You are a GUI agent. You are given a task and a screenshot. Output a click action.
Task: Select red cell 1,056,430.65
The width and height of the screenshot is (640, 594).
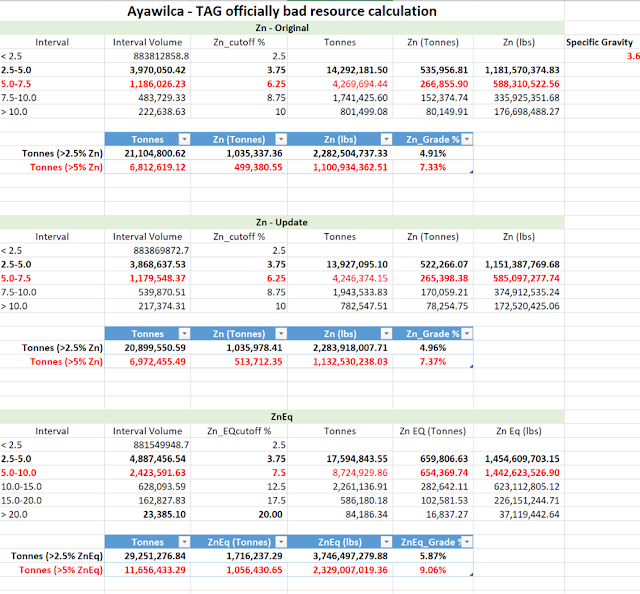pyautogui.click(x=239, y=570)
